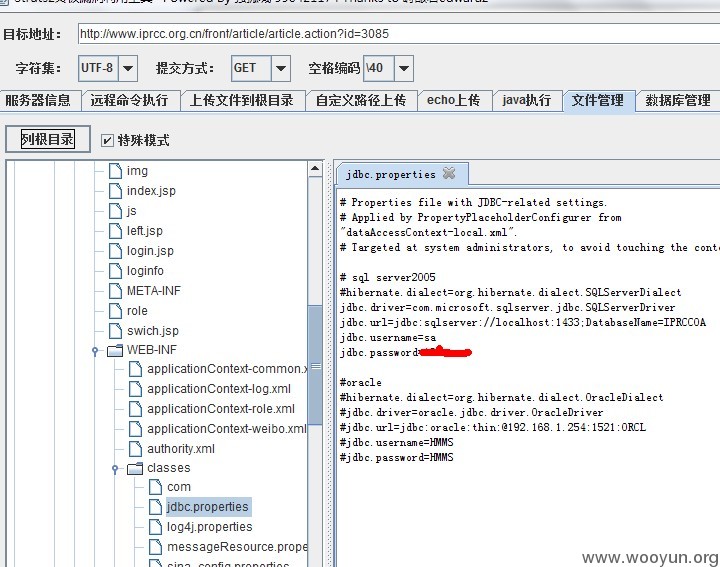
Task: Click the '# sql server2005' comment line
Action: [388, 277]
